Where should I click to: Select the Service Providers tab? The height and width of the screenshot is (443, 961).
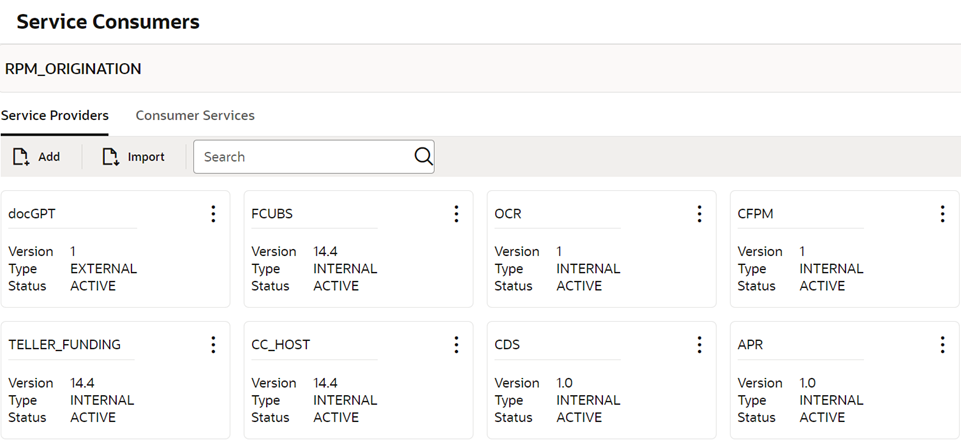click(x=55, y=116)
